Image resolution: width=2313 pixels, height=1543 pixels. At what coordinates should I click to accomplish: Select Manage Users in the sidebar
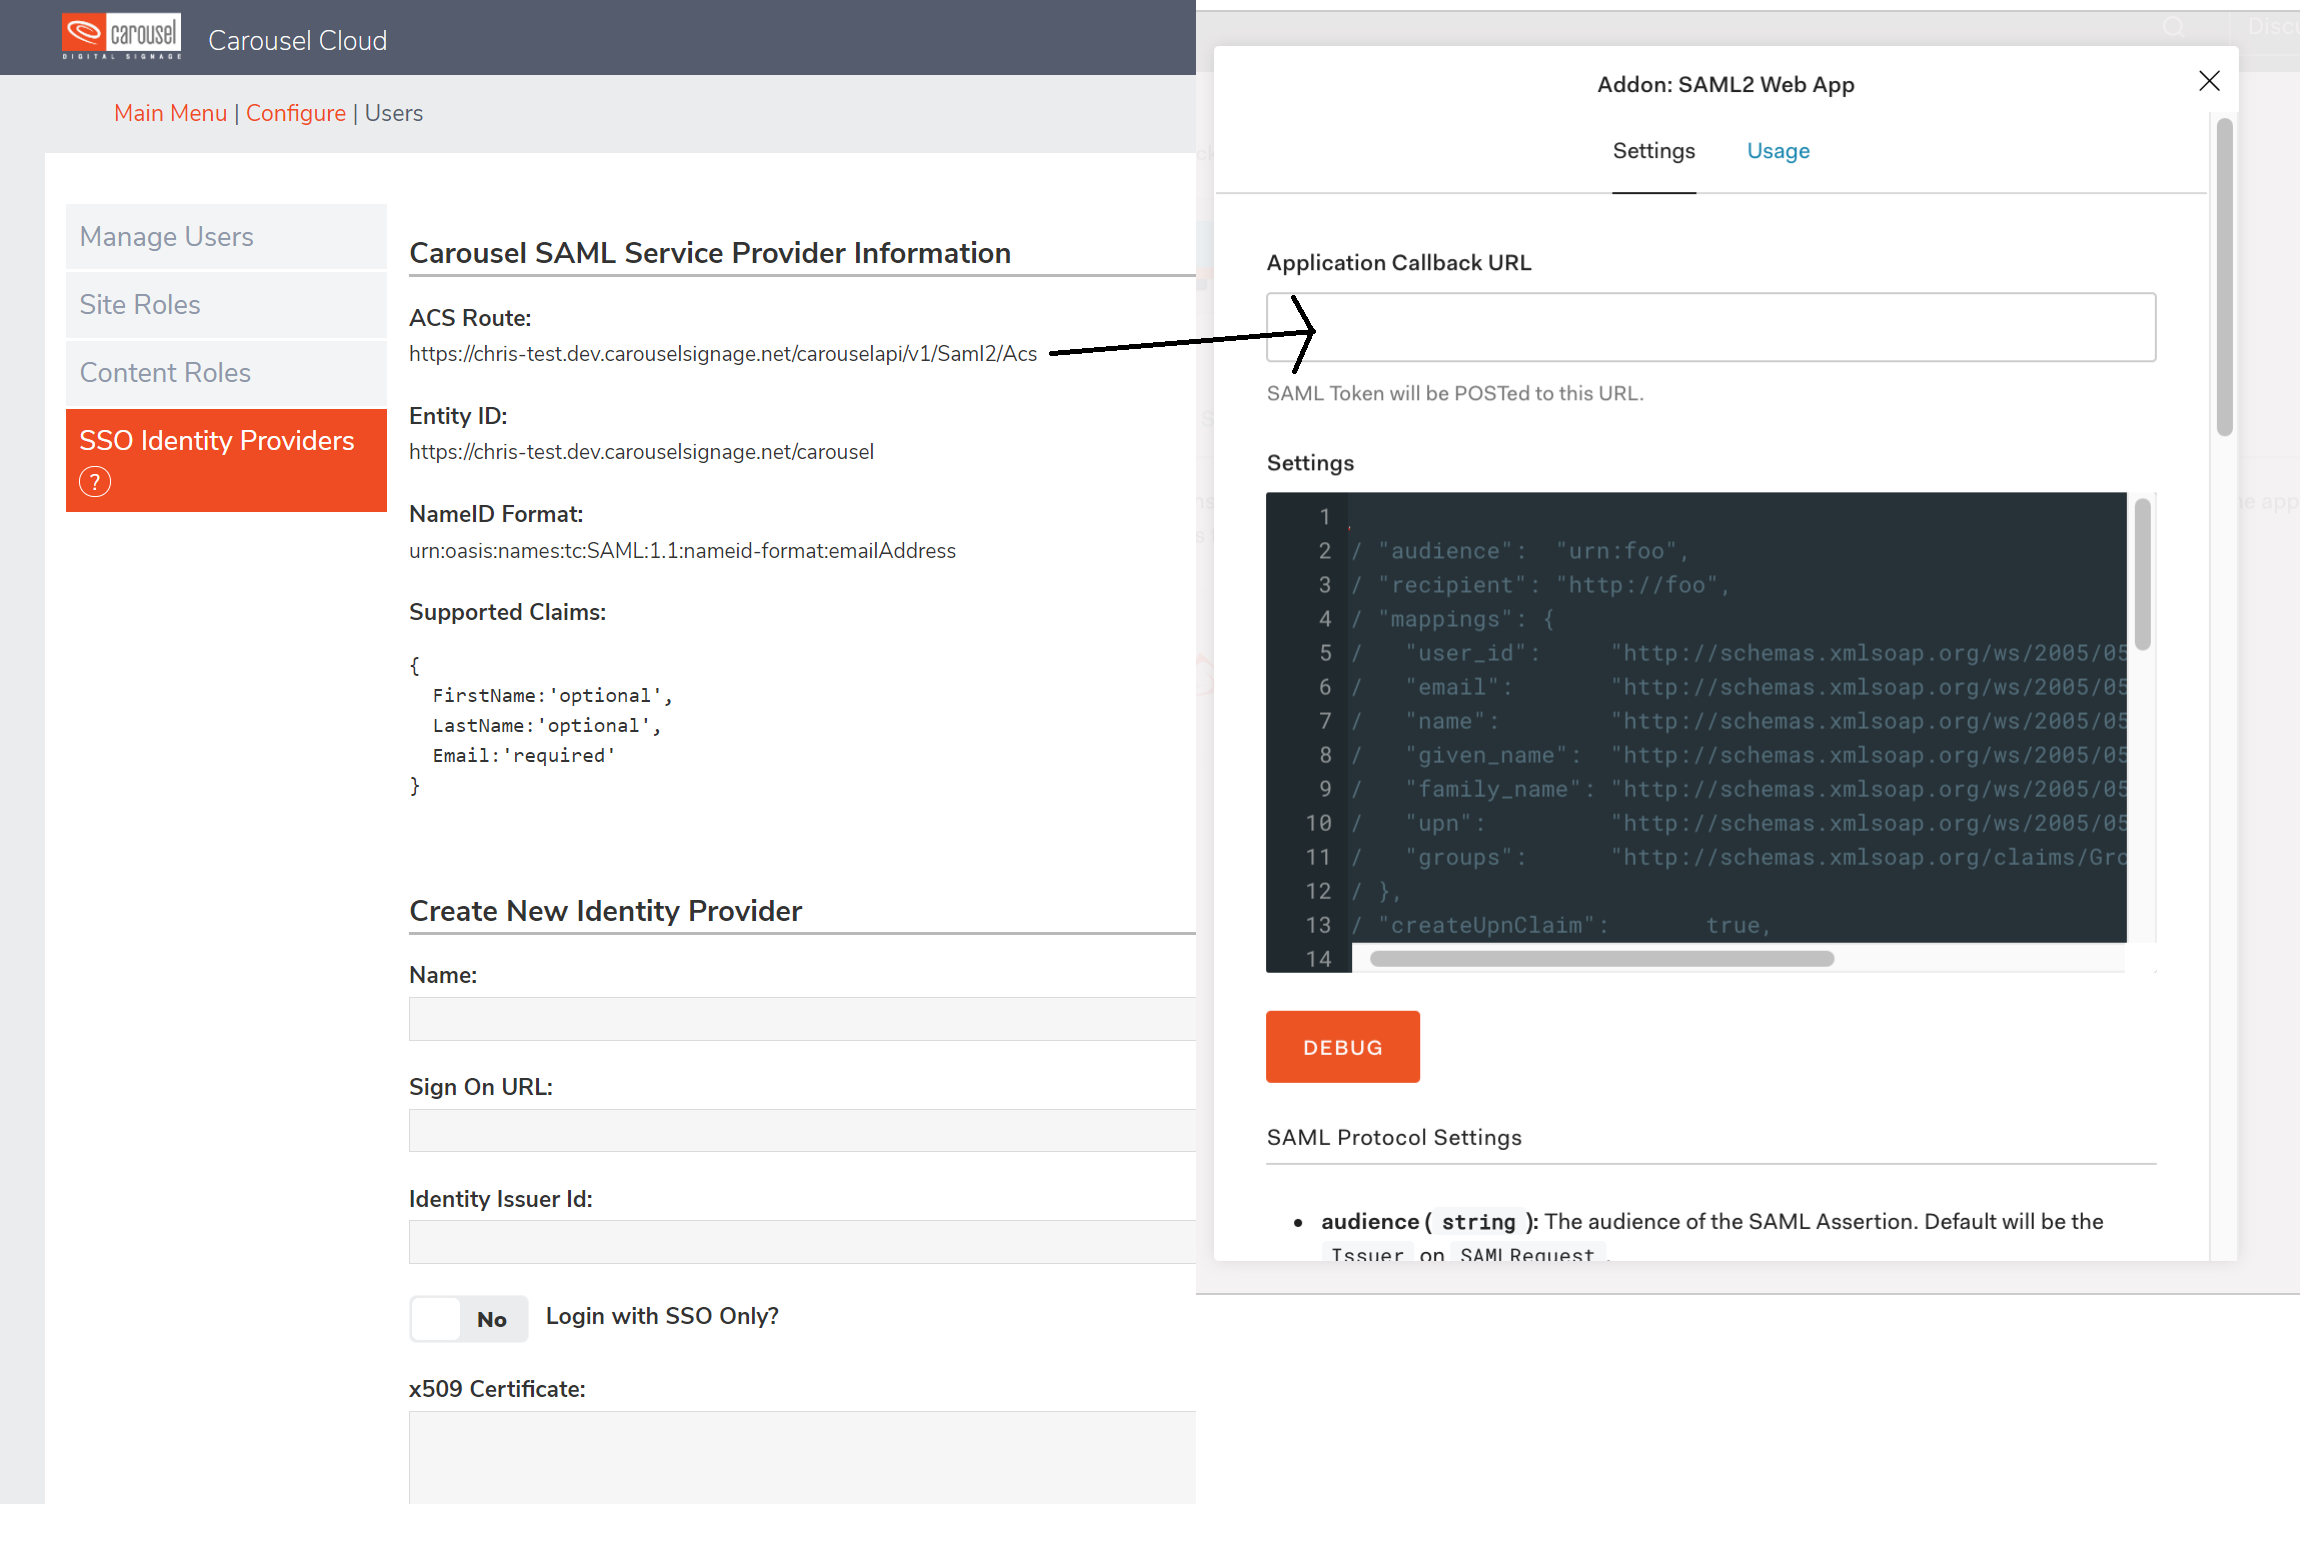[x=166, y=236]
